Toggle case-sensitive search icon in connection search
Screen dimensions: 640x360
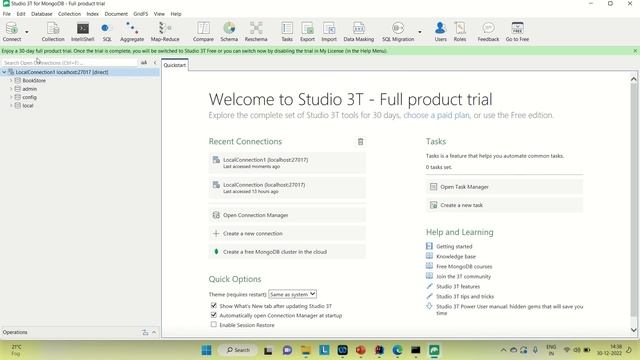pos(144,63)
